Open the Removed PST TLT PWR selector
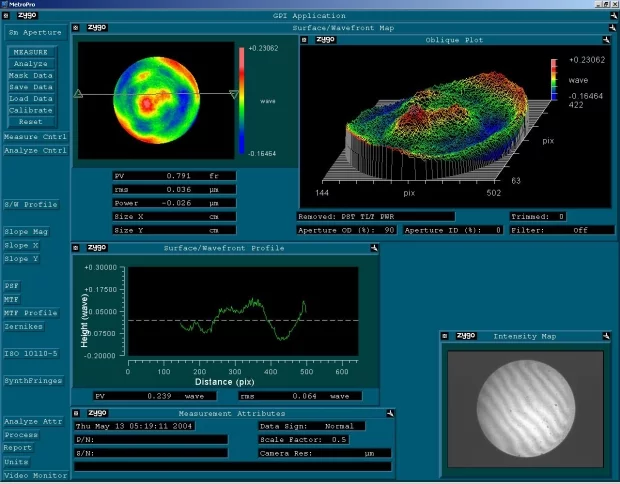This screenshot has height=484, width=620. tap(376, 215)
